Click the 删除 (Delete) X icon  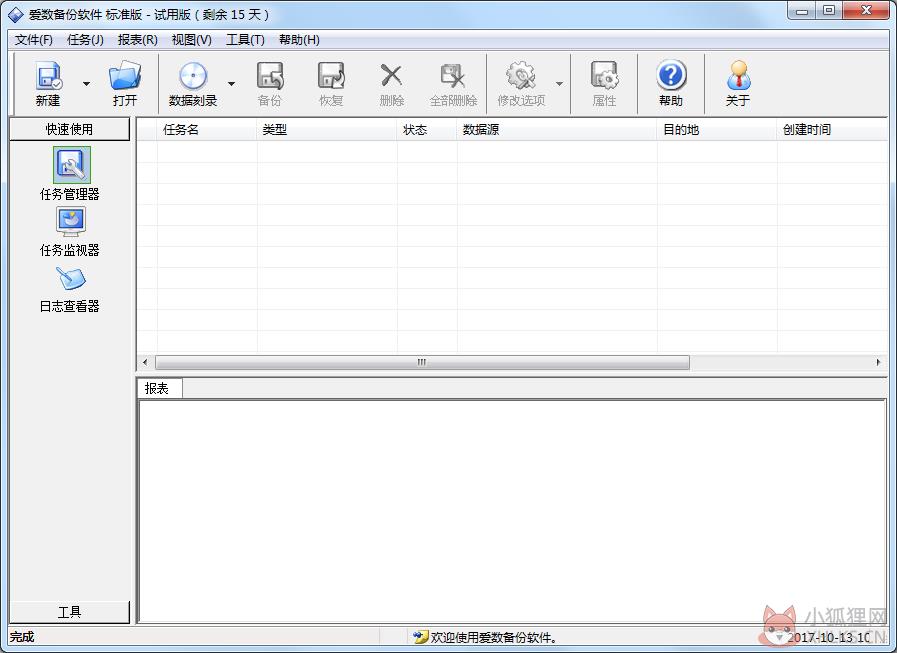(x=392, y=75)
